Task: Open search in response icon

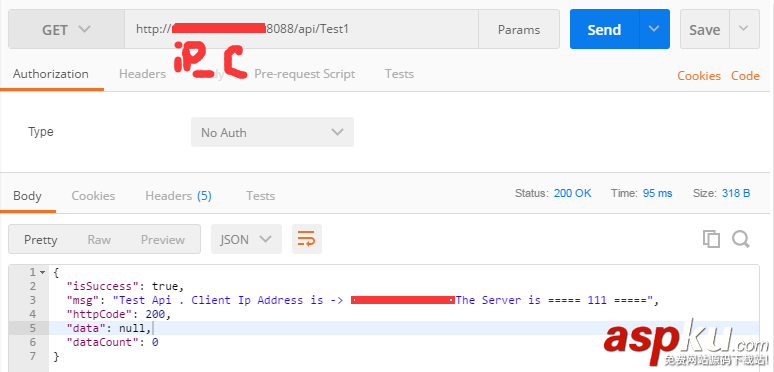Action: (x=741, y=239)
